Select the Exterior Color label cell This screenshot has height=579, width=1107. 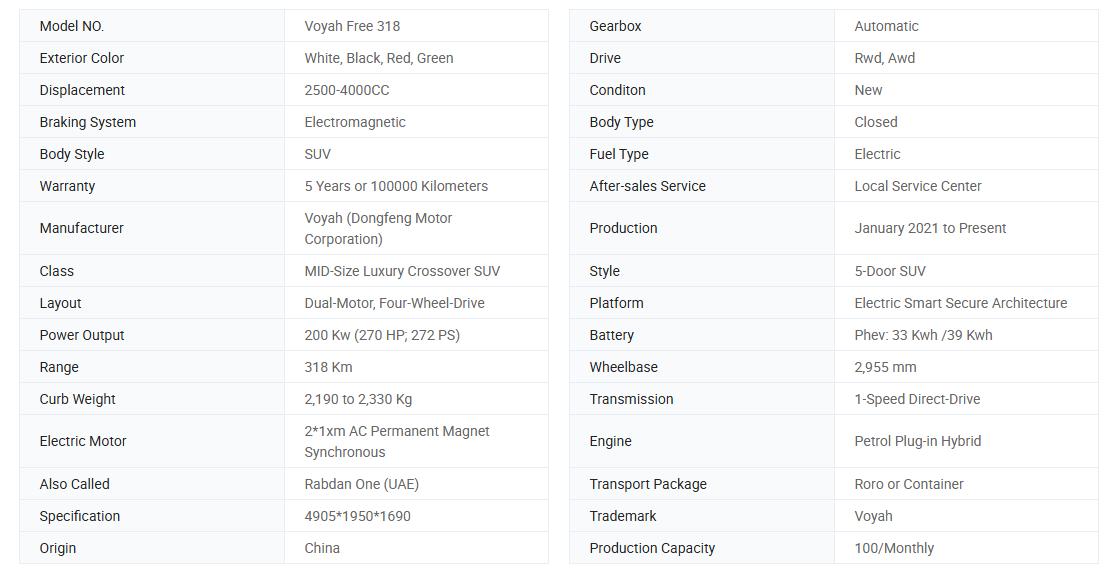[x=82, y=58]
